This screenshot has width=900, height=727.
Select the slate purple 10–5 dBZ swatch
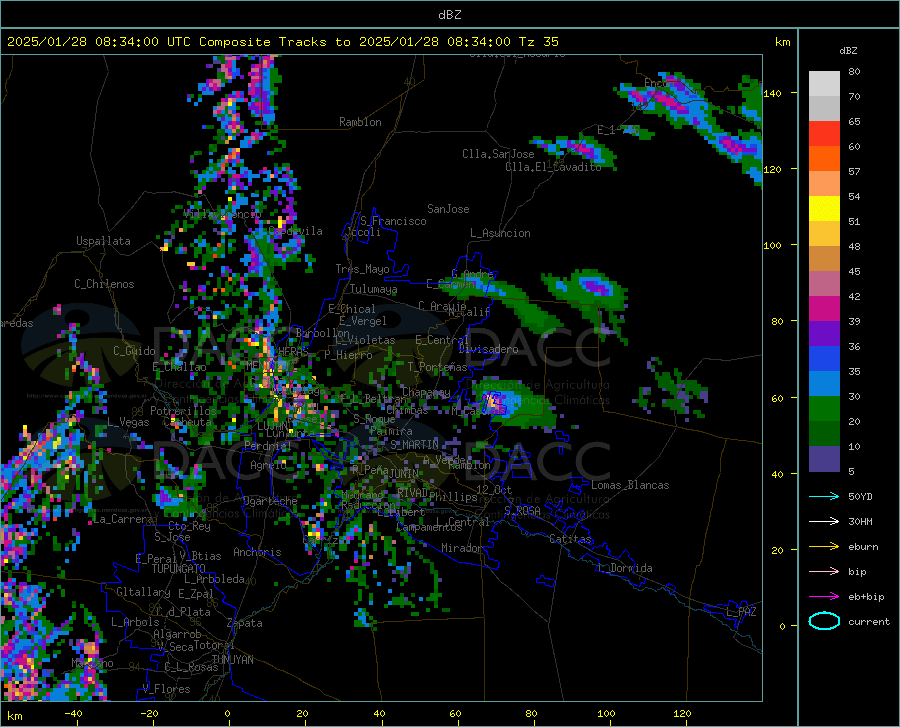click(824, 459)
